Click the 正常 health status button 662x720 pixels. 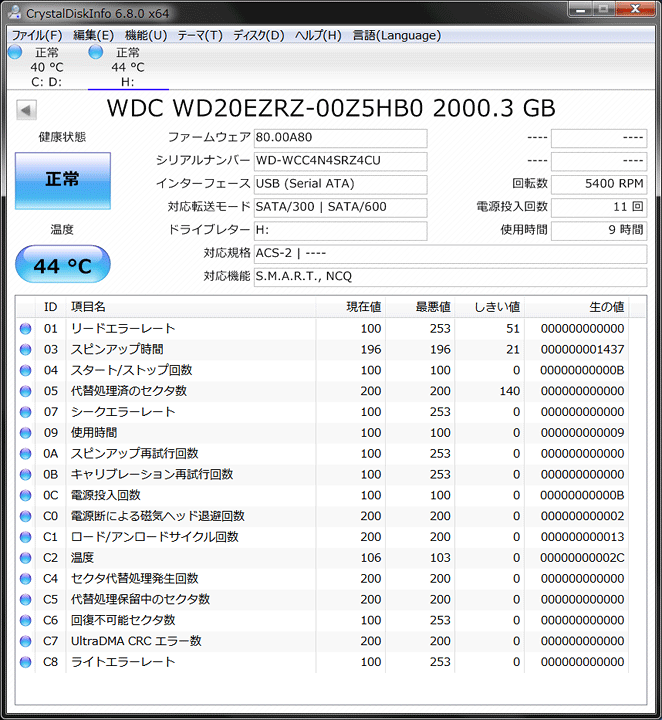63,180
